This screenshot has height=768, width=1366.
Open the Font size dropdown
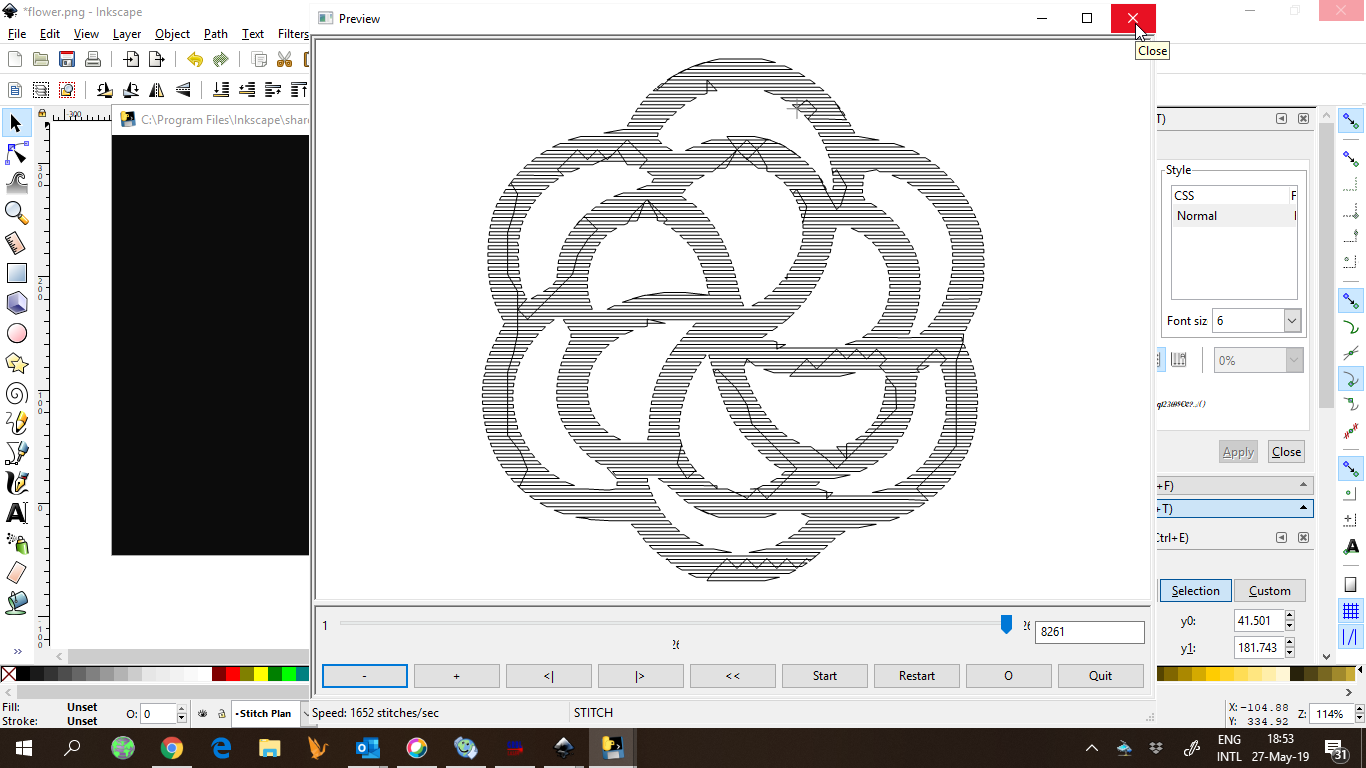coord(1292,321)
